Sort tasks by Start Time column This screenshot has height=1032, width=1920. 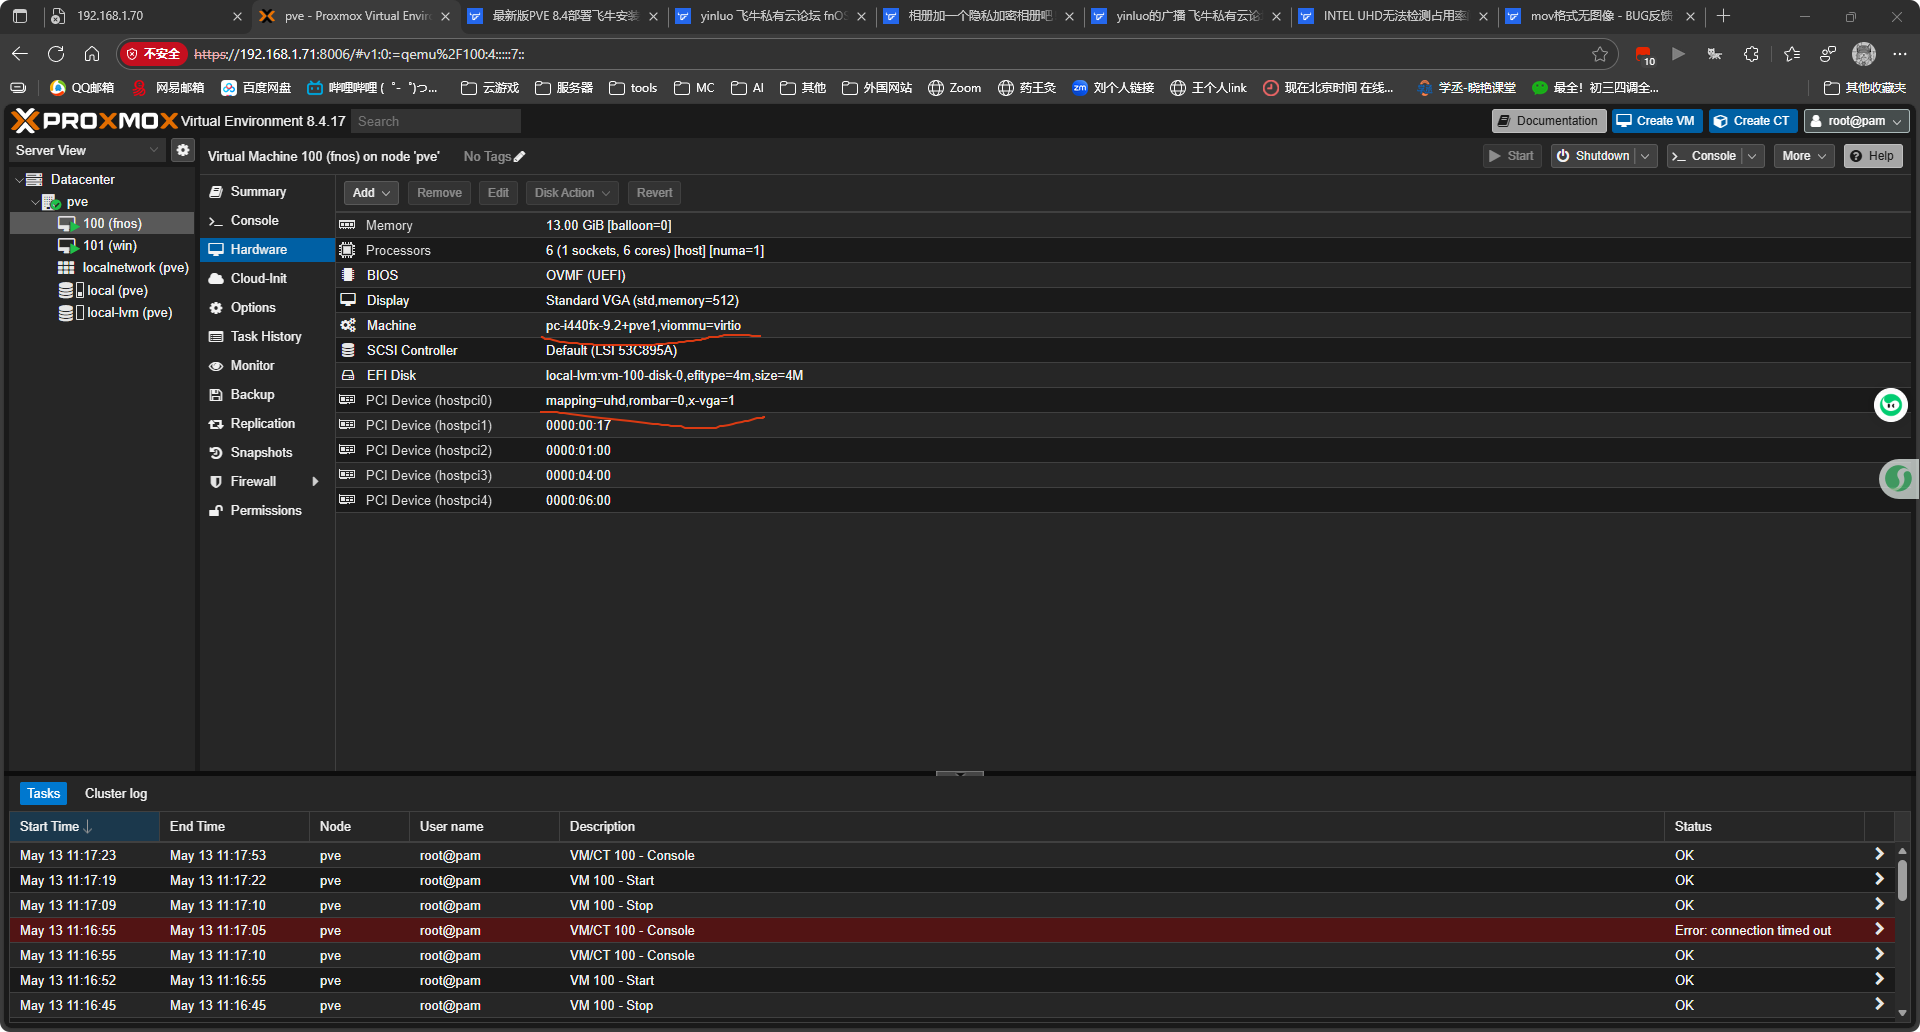[84, 826]
